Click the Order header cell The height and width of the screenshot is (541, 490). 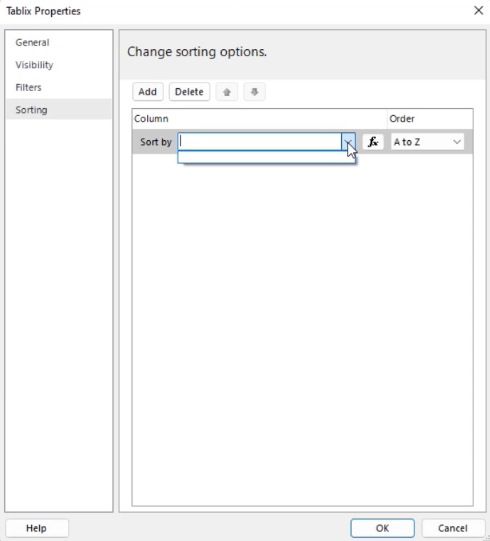point(430,119)
